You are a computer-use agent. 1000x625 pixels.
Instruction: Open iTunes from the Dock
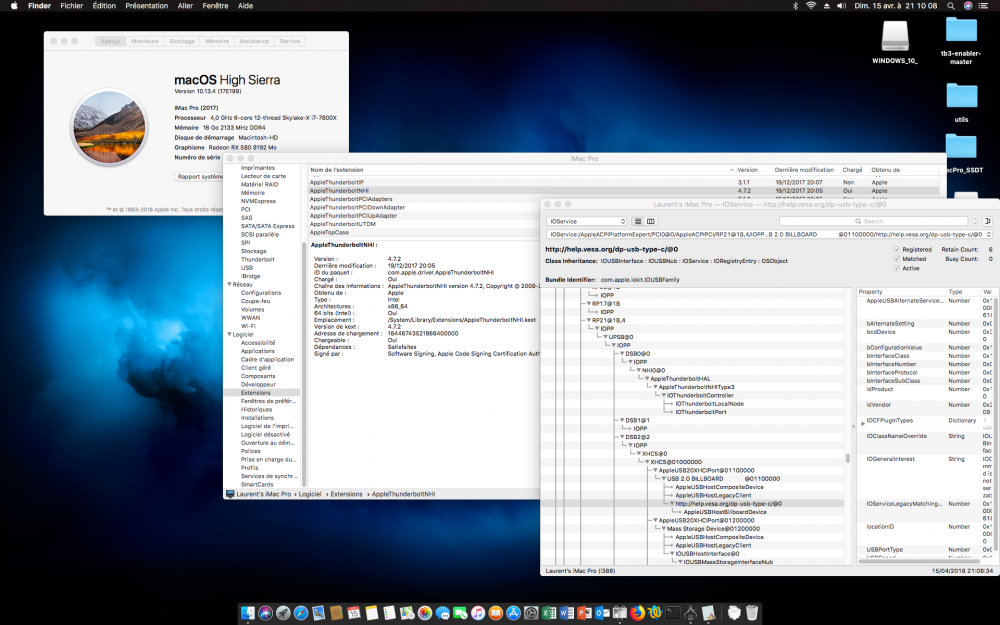(478, 614)
